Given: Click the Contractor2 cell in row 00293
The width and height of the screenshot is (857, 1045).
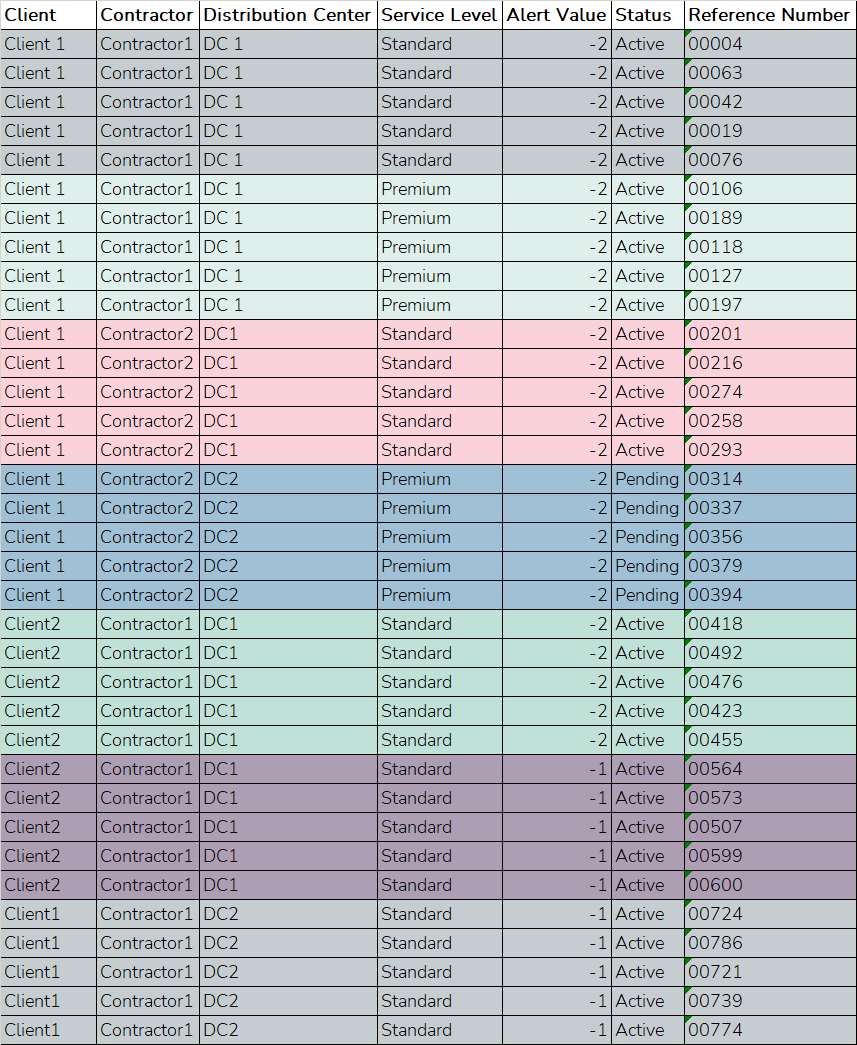Looking at the screenshot, I should point(147,450).
